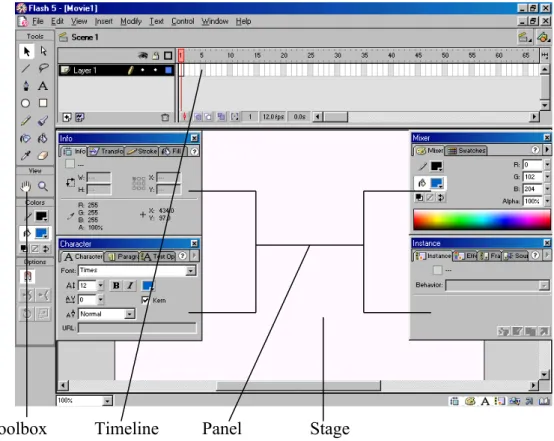Select the Dropper tool

click(25, 155)
